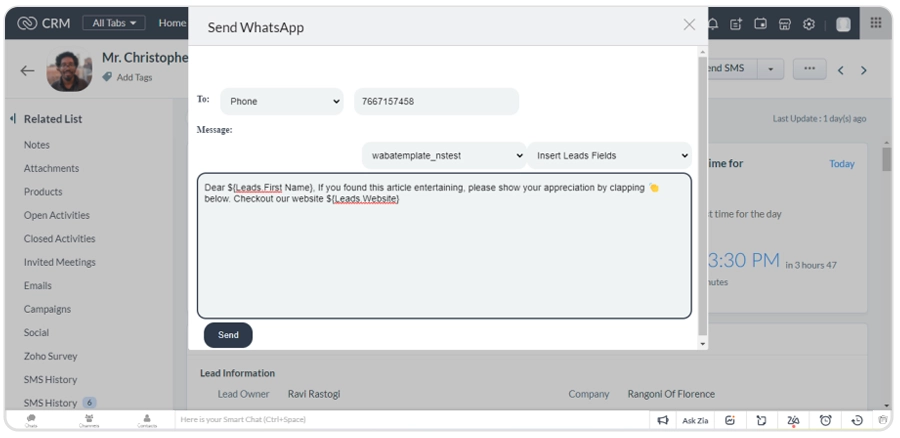Go back using the left arrow icon
The height and width of the screenshot is (438, 900).
27,71
